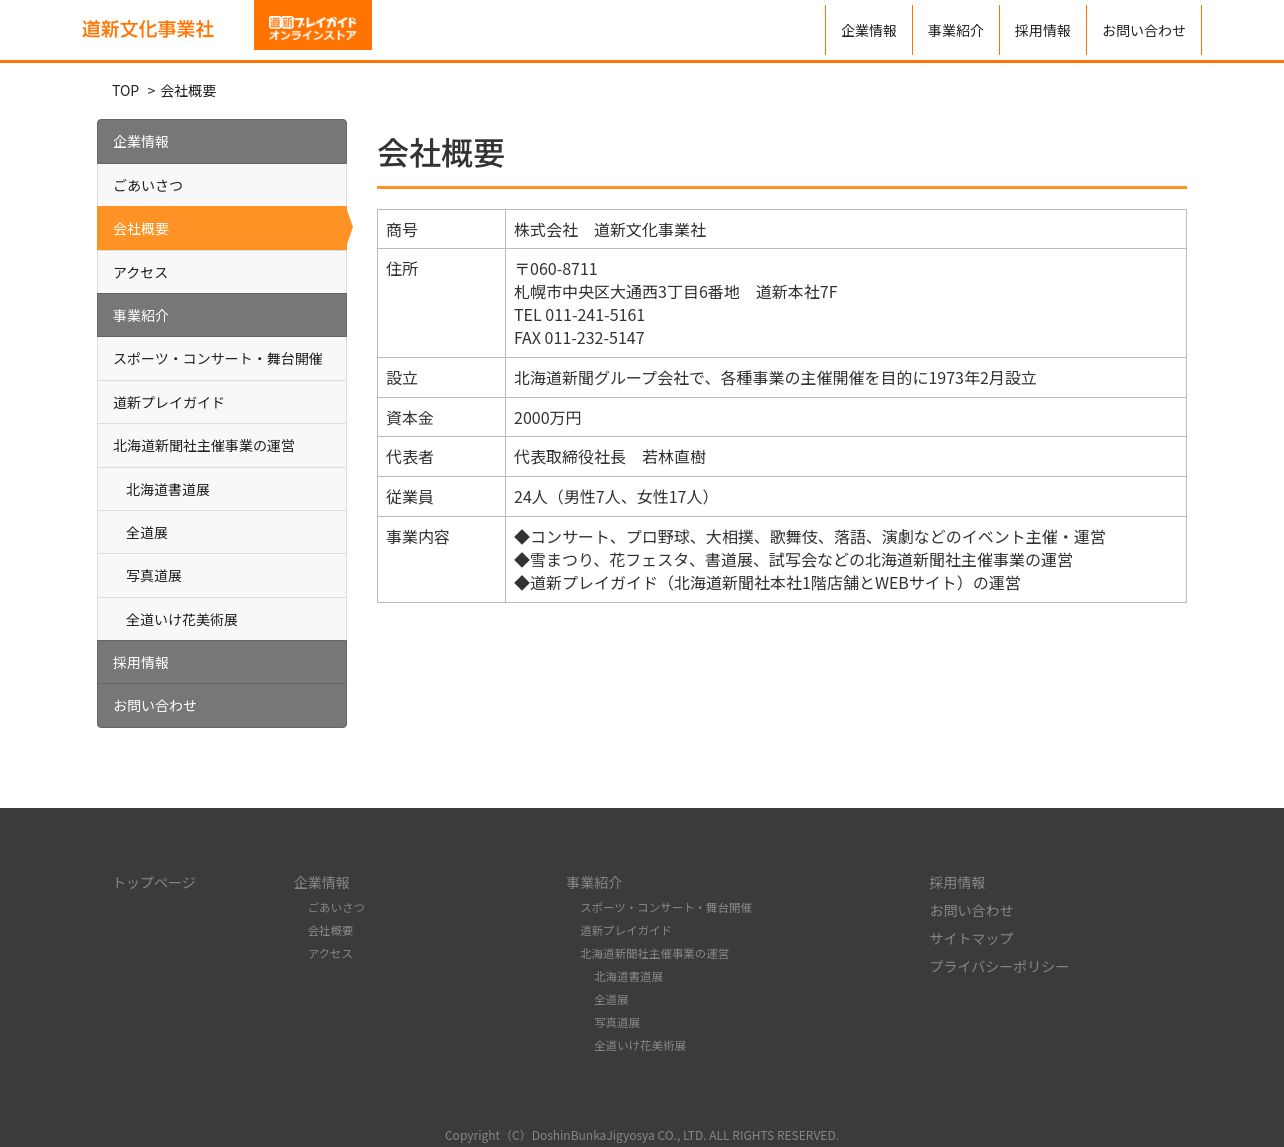Open footer ごあいさつ link
This screenshot has height=1147, width=1284.
click(336, 907)
